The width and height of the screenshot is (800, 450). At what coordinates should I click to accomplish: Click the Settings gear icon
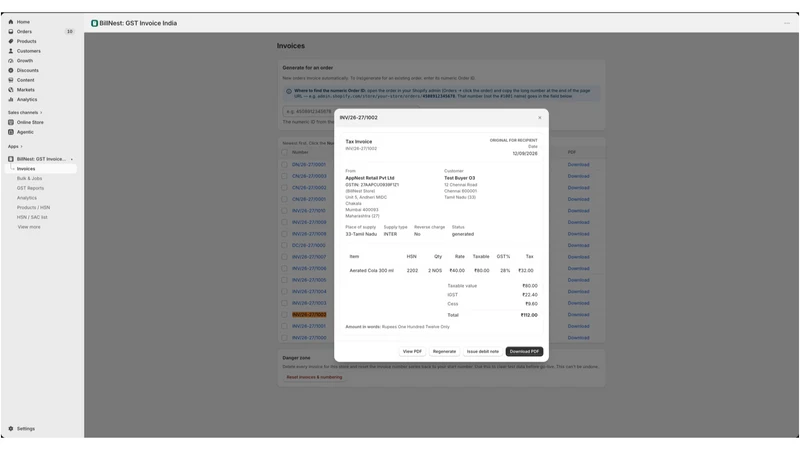(11, 429)
